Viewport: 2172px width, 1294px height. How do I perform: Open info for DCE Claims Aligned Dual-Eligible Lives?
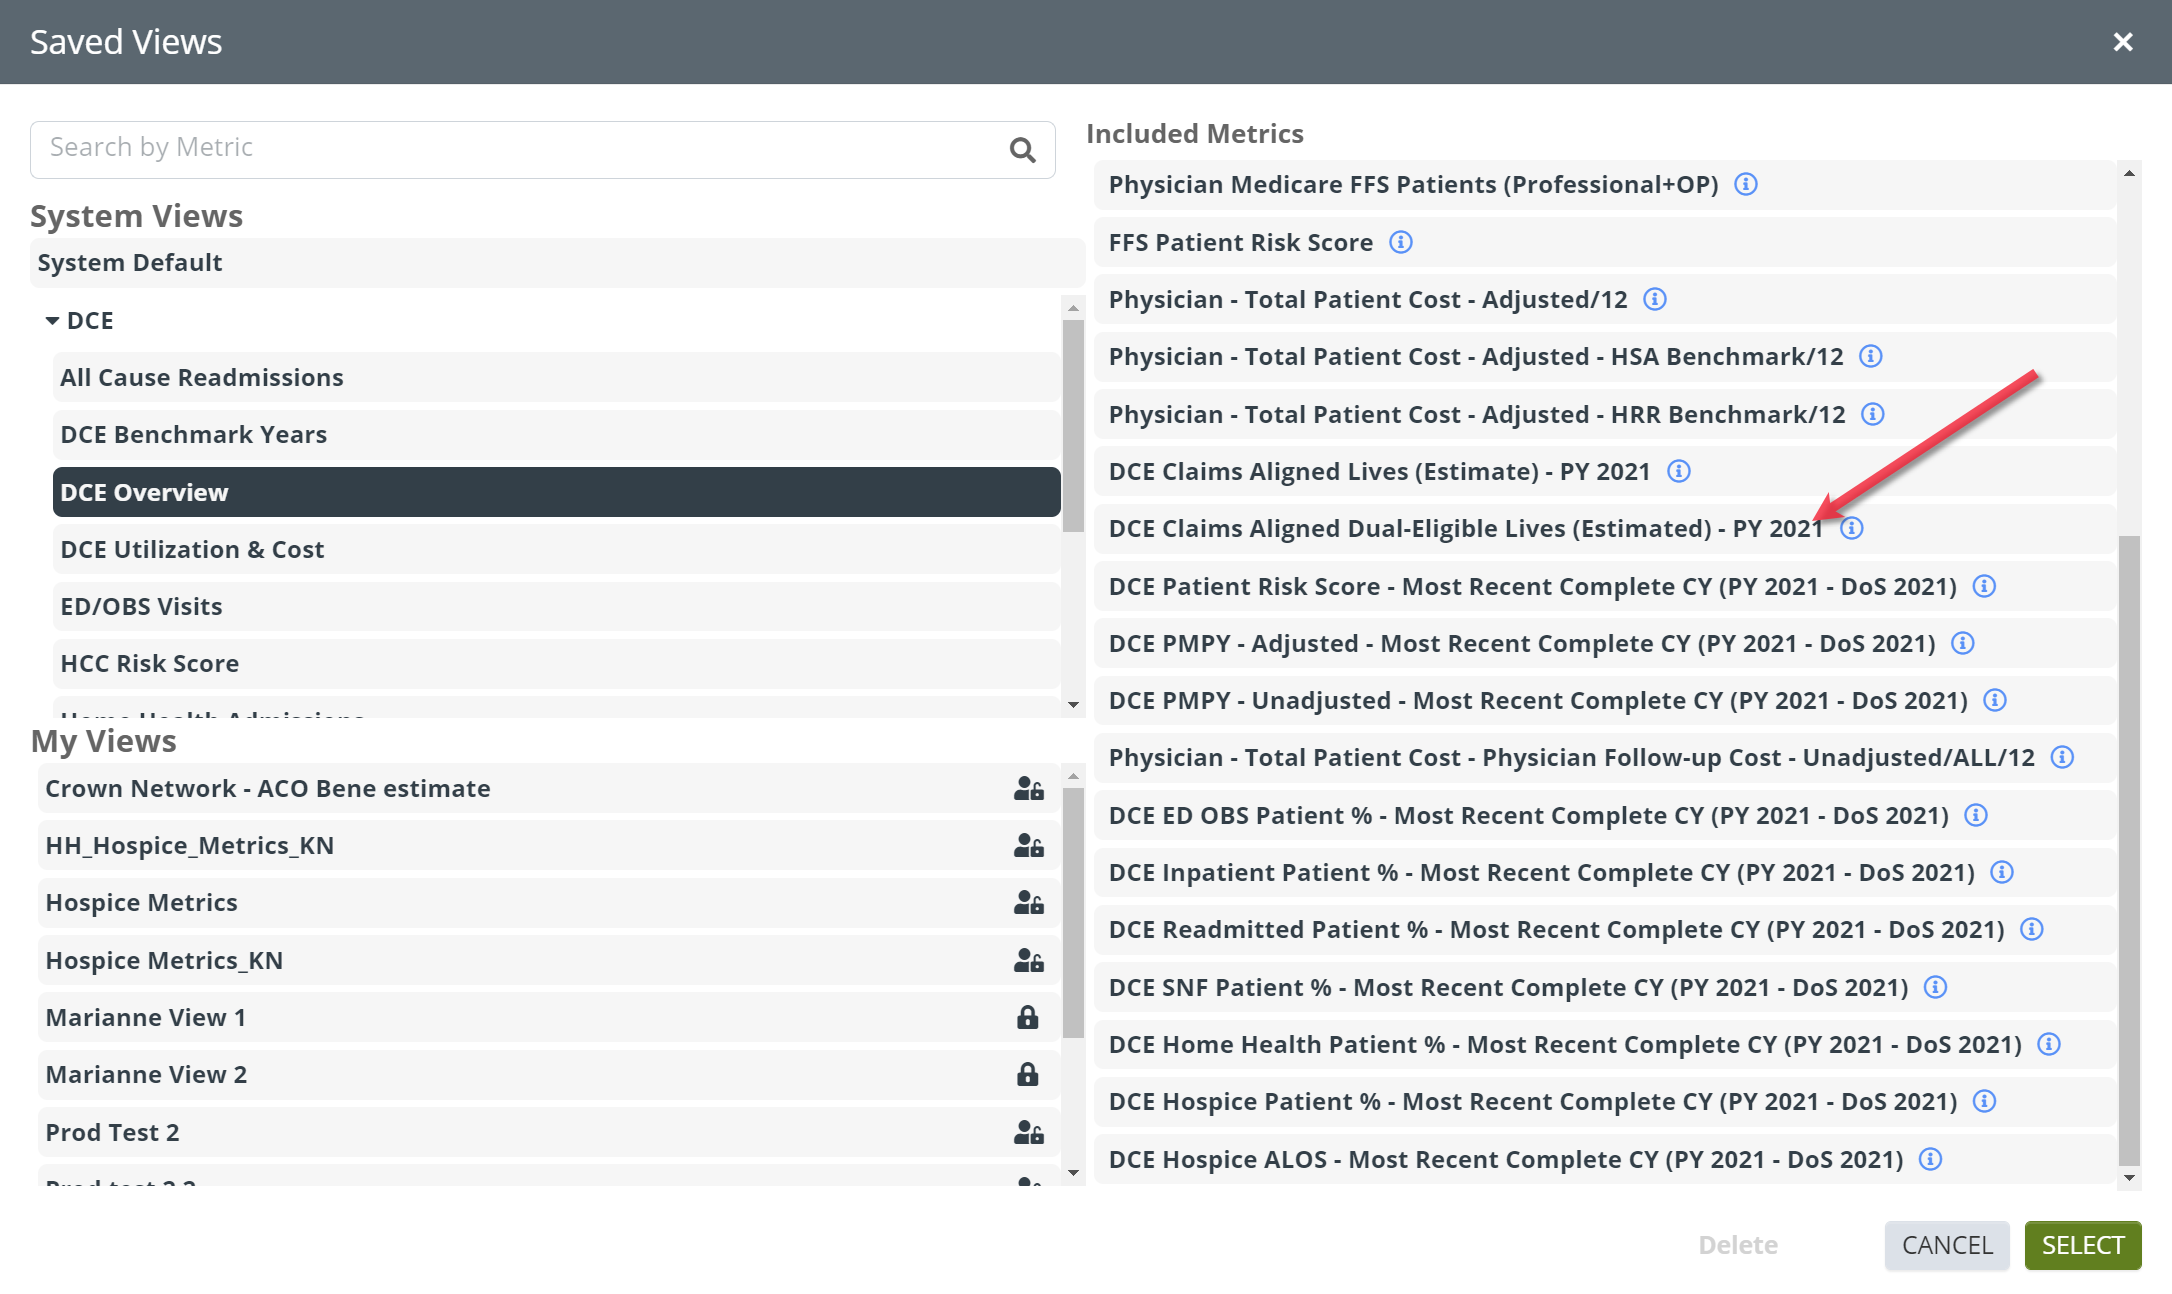[x=1852, y=528]
